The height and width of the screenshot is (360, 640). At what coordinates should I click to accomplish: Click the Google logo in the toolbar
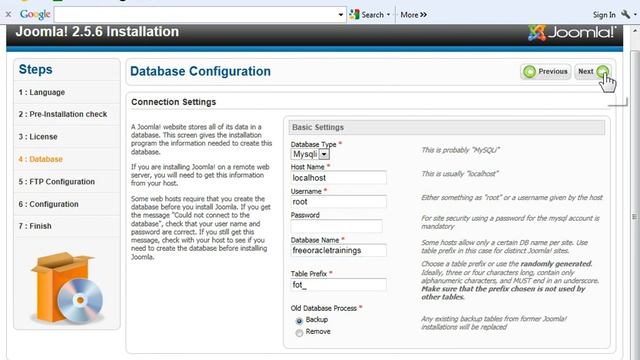[x=35, y=15]
